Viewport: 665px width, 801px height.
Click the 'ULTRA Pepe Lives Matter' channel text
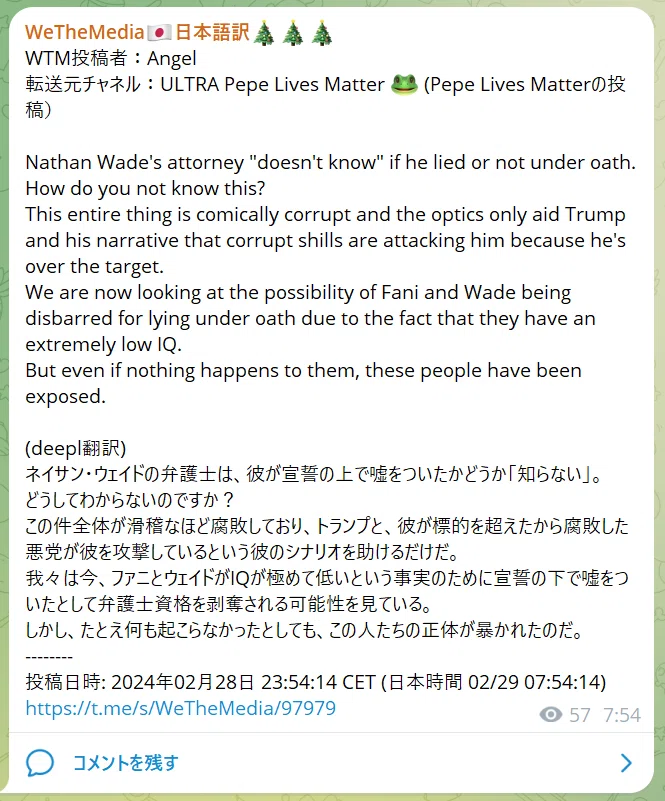272,84
